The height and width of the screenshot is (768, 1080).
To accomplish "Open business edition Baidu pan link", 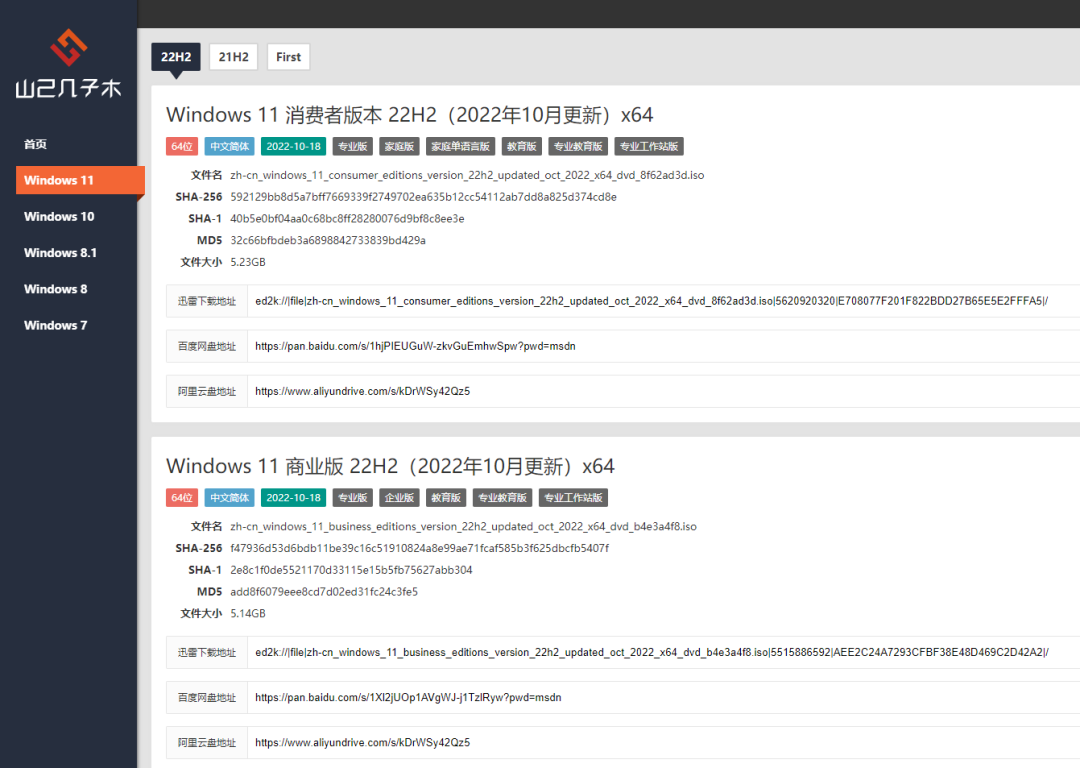I will [408, 697].
